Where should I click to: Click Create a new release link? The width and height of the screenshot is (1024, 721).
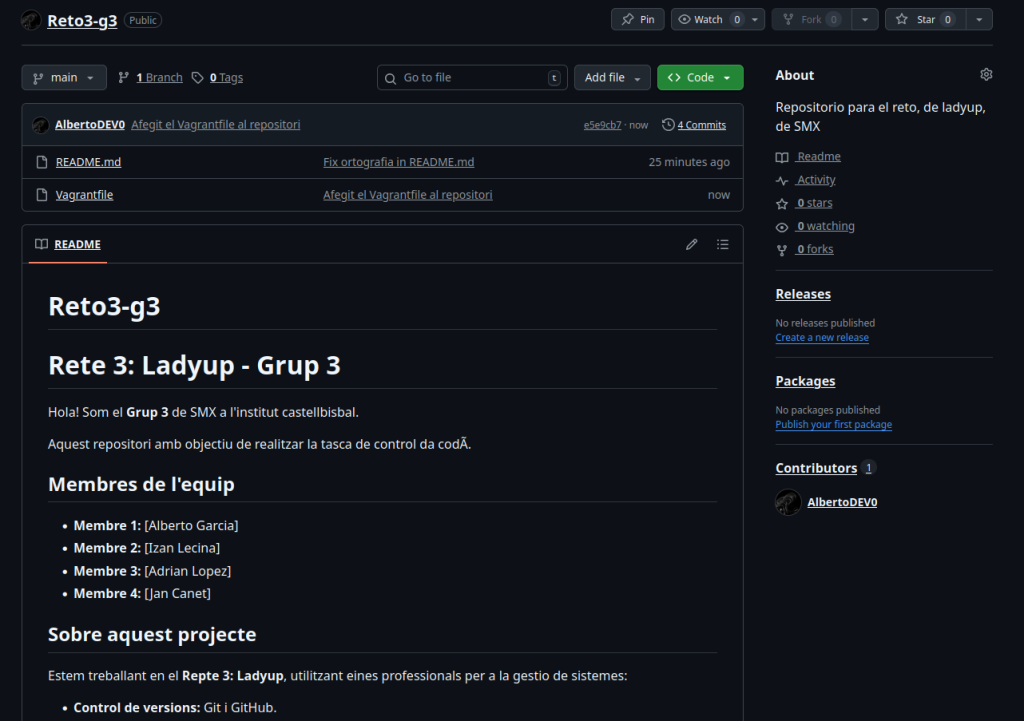822,338
